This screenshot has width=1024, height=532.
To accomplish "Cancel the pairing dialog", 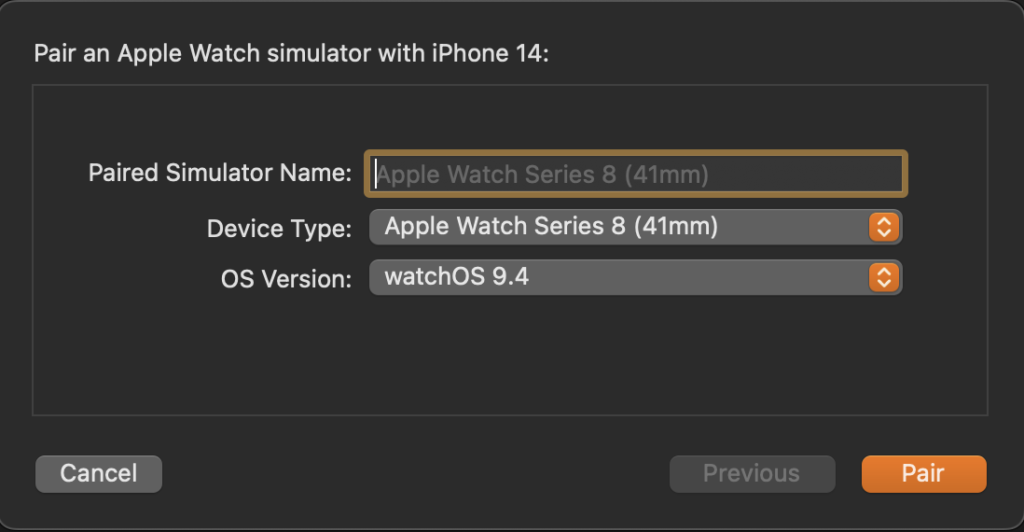I will [98, 473].
